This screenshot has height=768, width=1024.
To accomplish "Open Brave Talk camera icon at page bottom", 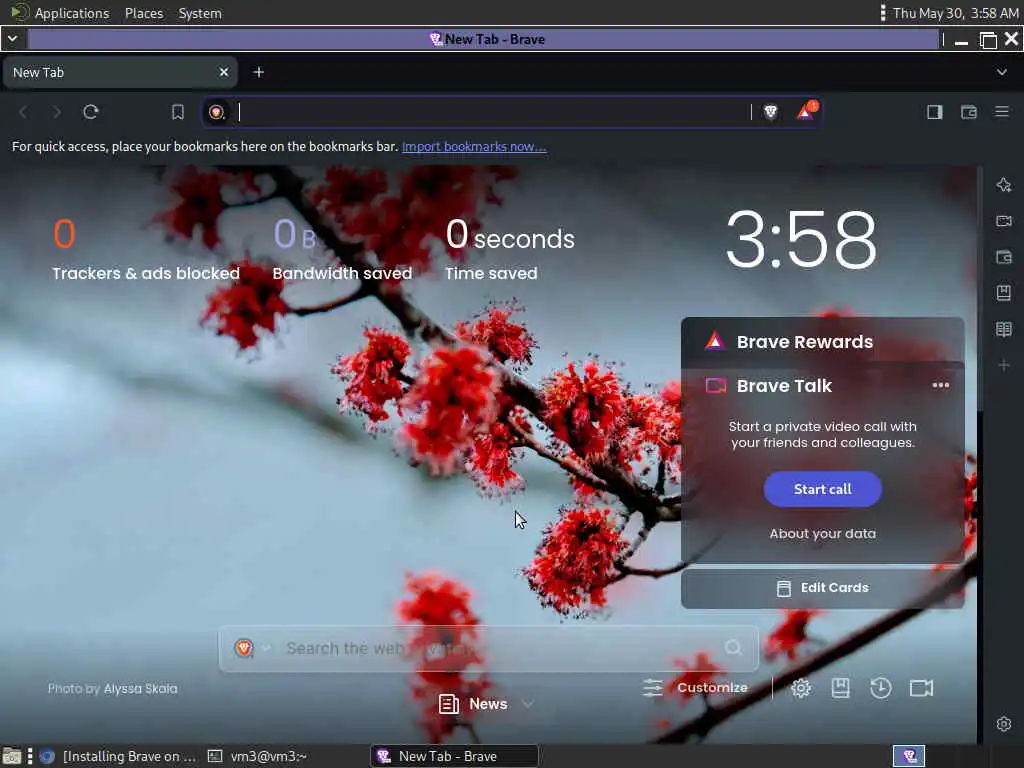I will (921, 688).
